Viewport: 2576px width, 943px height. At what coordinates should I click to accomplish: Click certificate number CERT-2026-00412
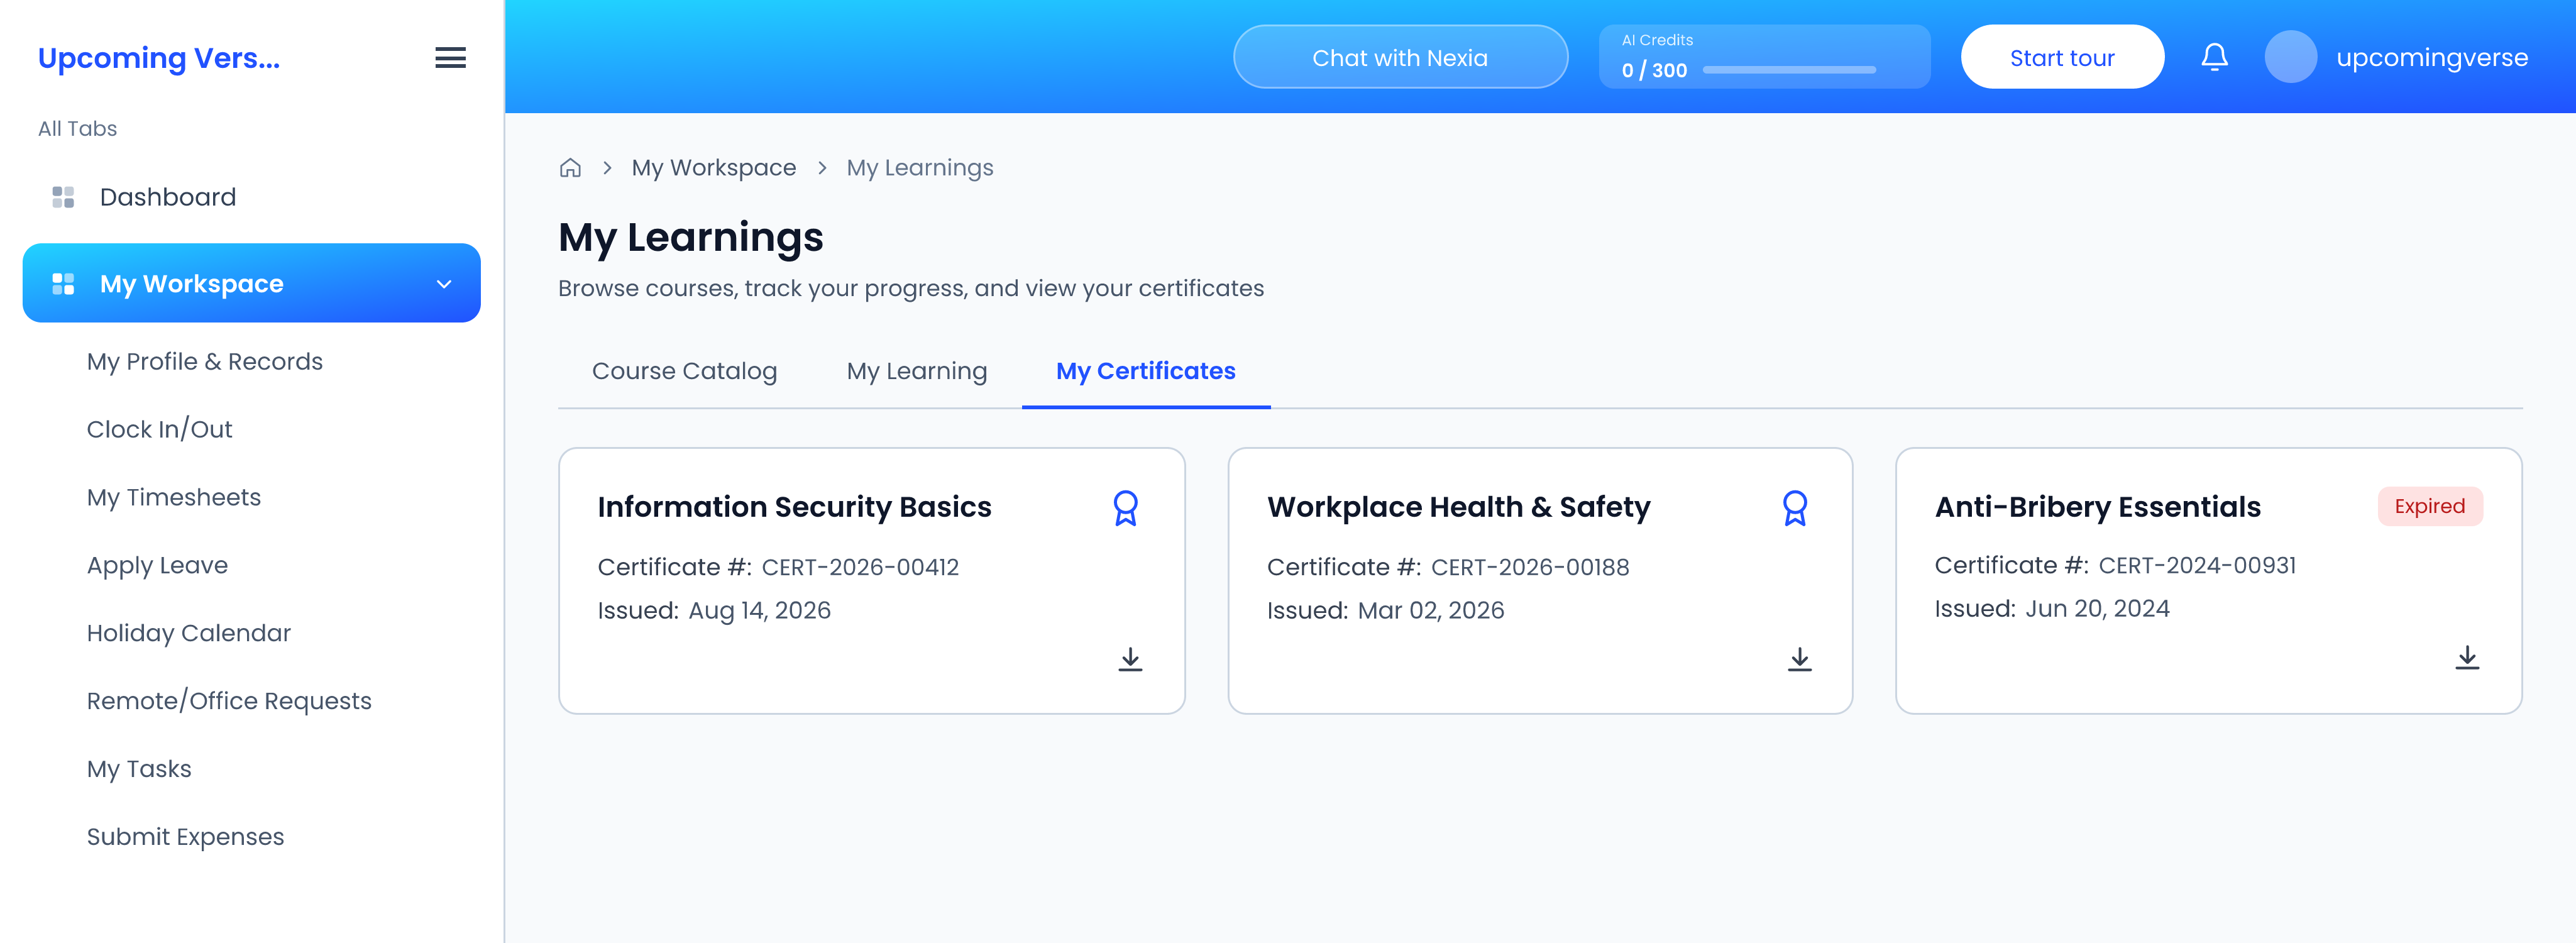tap(859, 567)
